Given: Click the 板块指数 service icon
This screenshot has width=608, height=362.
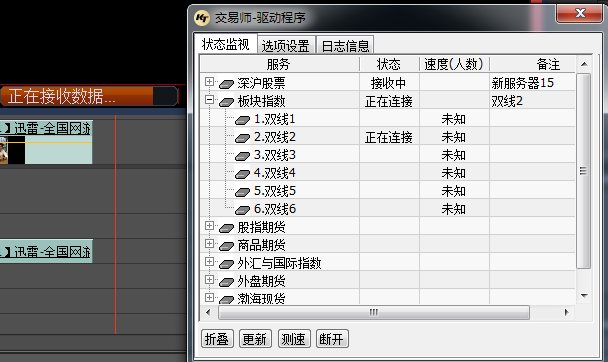Looking at the screenshot, I should click(226, 102).
